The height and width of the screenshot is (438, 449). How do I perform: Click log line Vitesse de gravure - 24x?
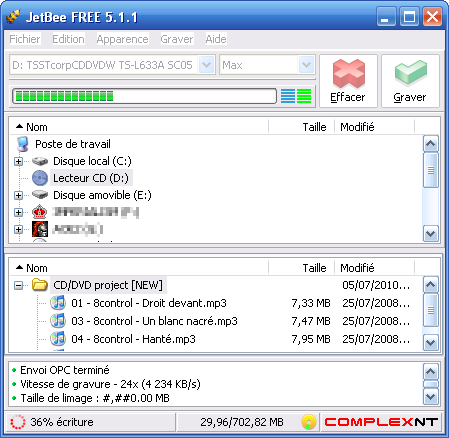click(110, 384)
